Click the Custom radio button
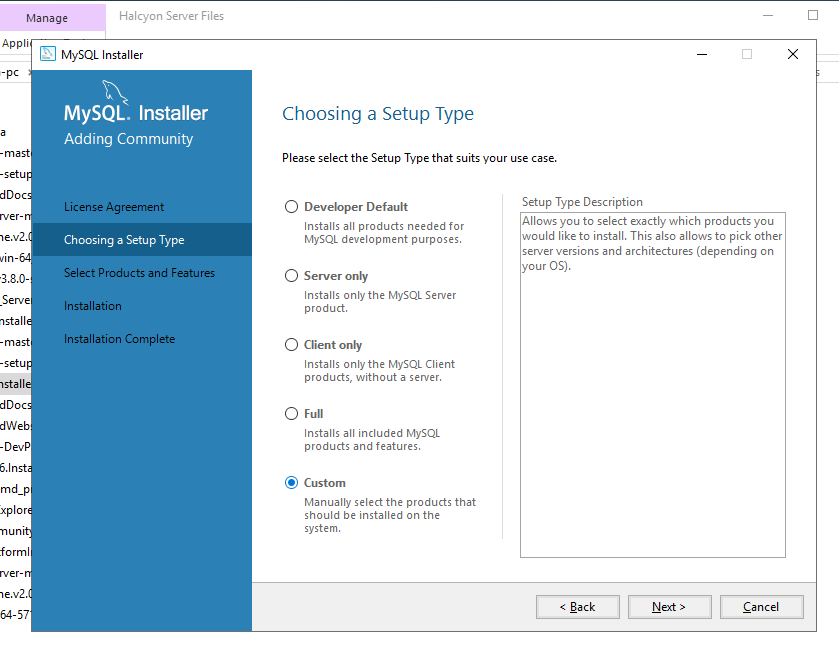Image resolution: width=839 pixels, height=663 pixels. coord(291,483)
